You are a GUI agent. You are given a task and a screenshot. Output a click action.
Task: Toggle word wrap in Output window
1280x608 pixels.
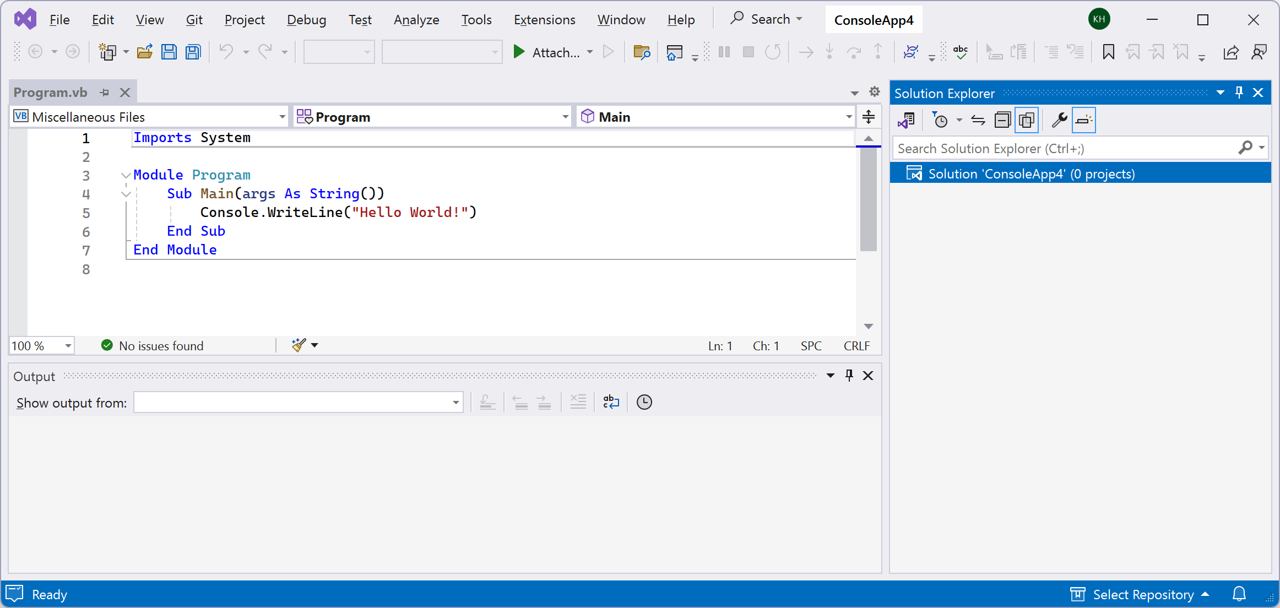click(x=611, y=402)
